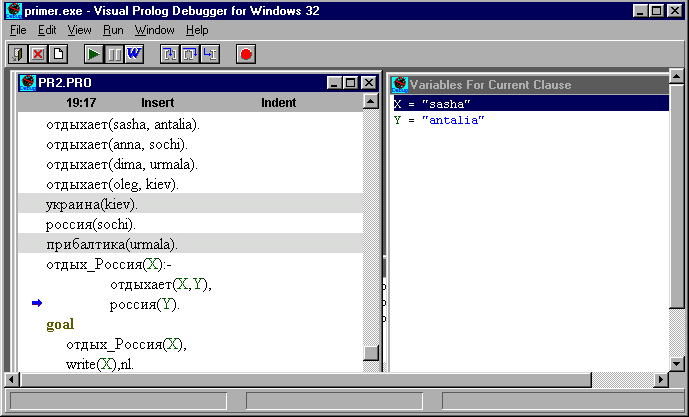The image size is (689, 417).
Task: Start program with green Run arrow
Action: [x=94, y=54]
